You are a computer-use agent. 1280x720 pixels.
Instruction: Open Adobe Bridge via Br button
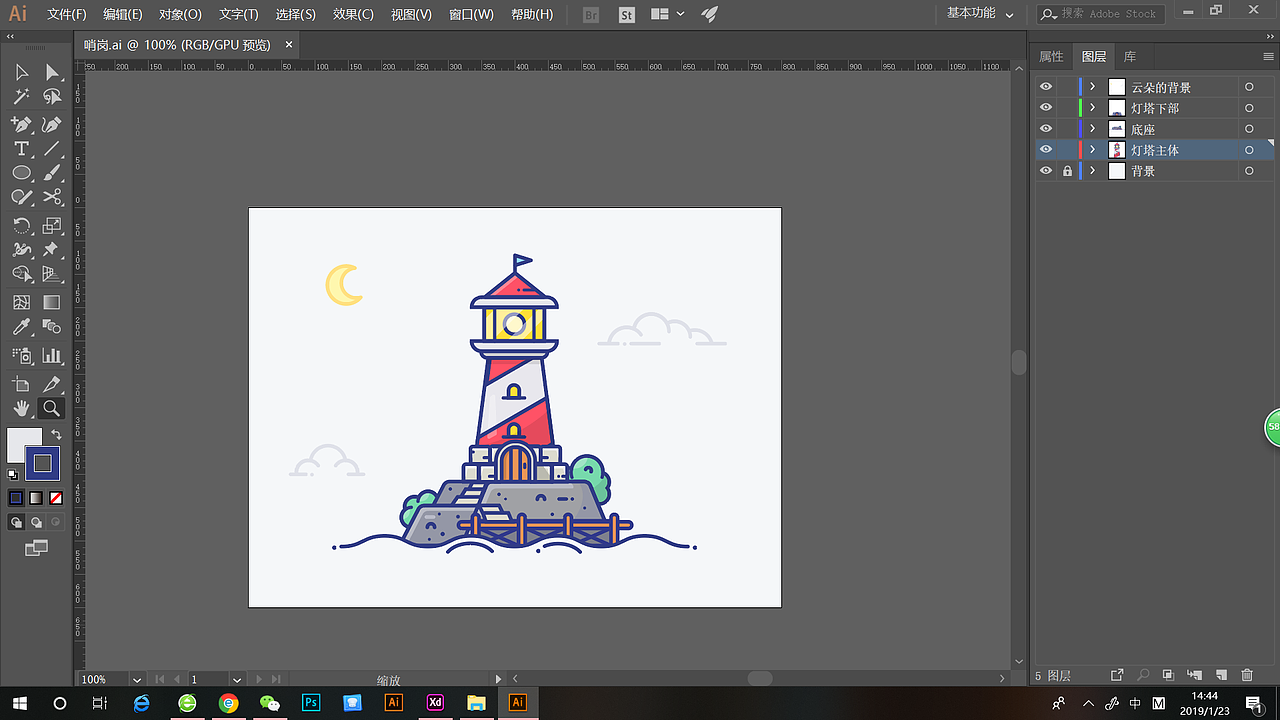[x=591, y=14]
